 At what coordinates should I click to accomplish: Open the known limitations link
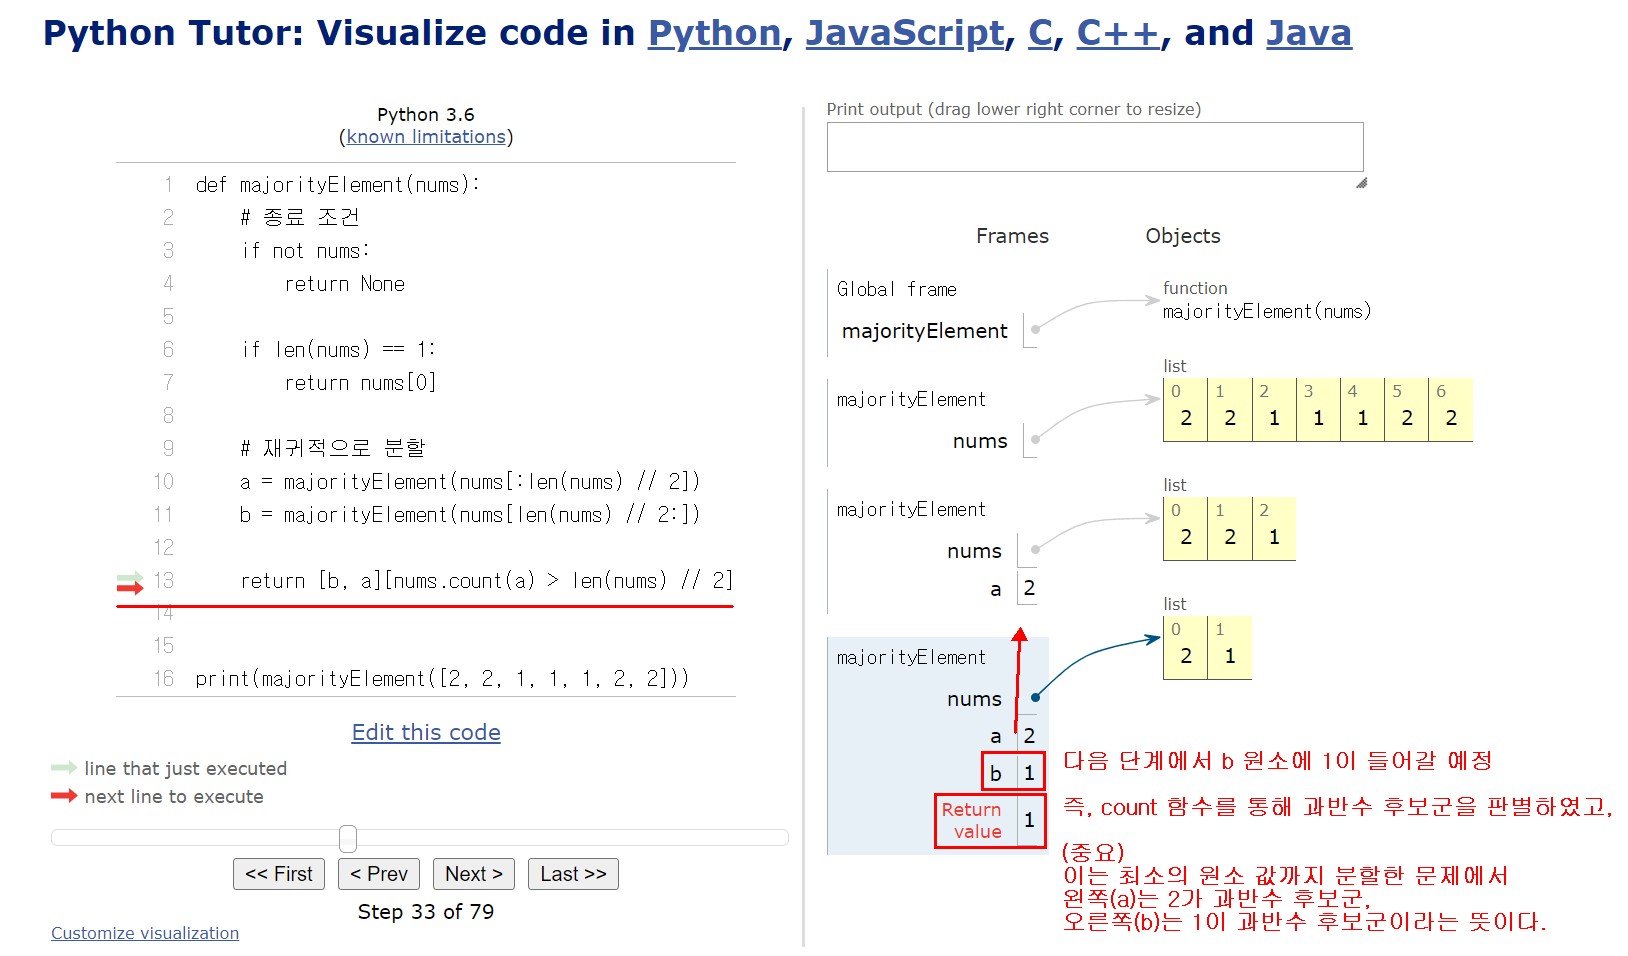pos(426,137)
